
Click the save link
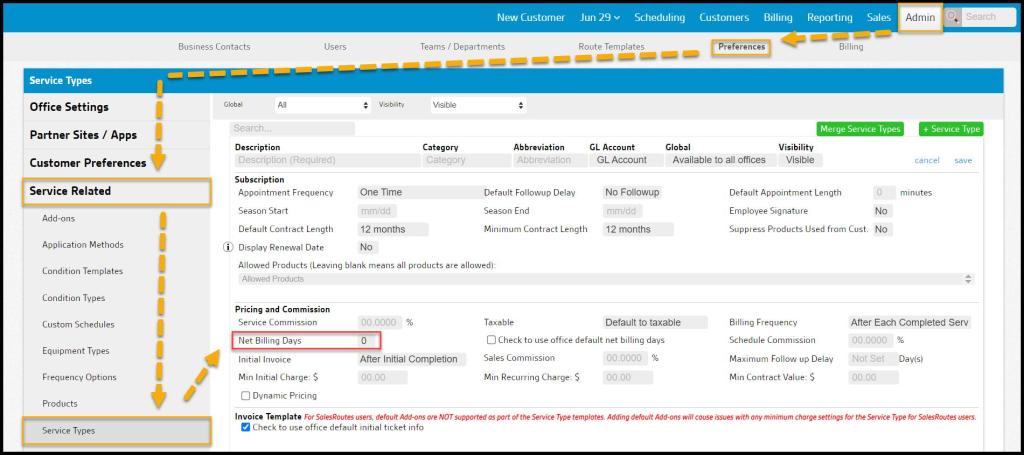(962, 160)
